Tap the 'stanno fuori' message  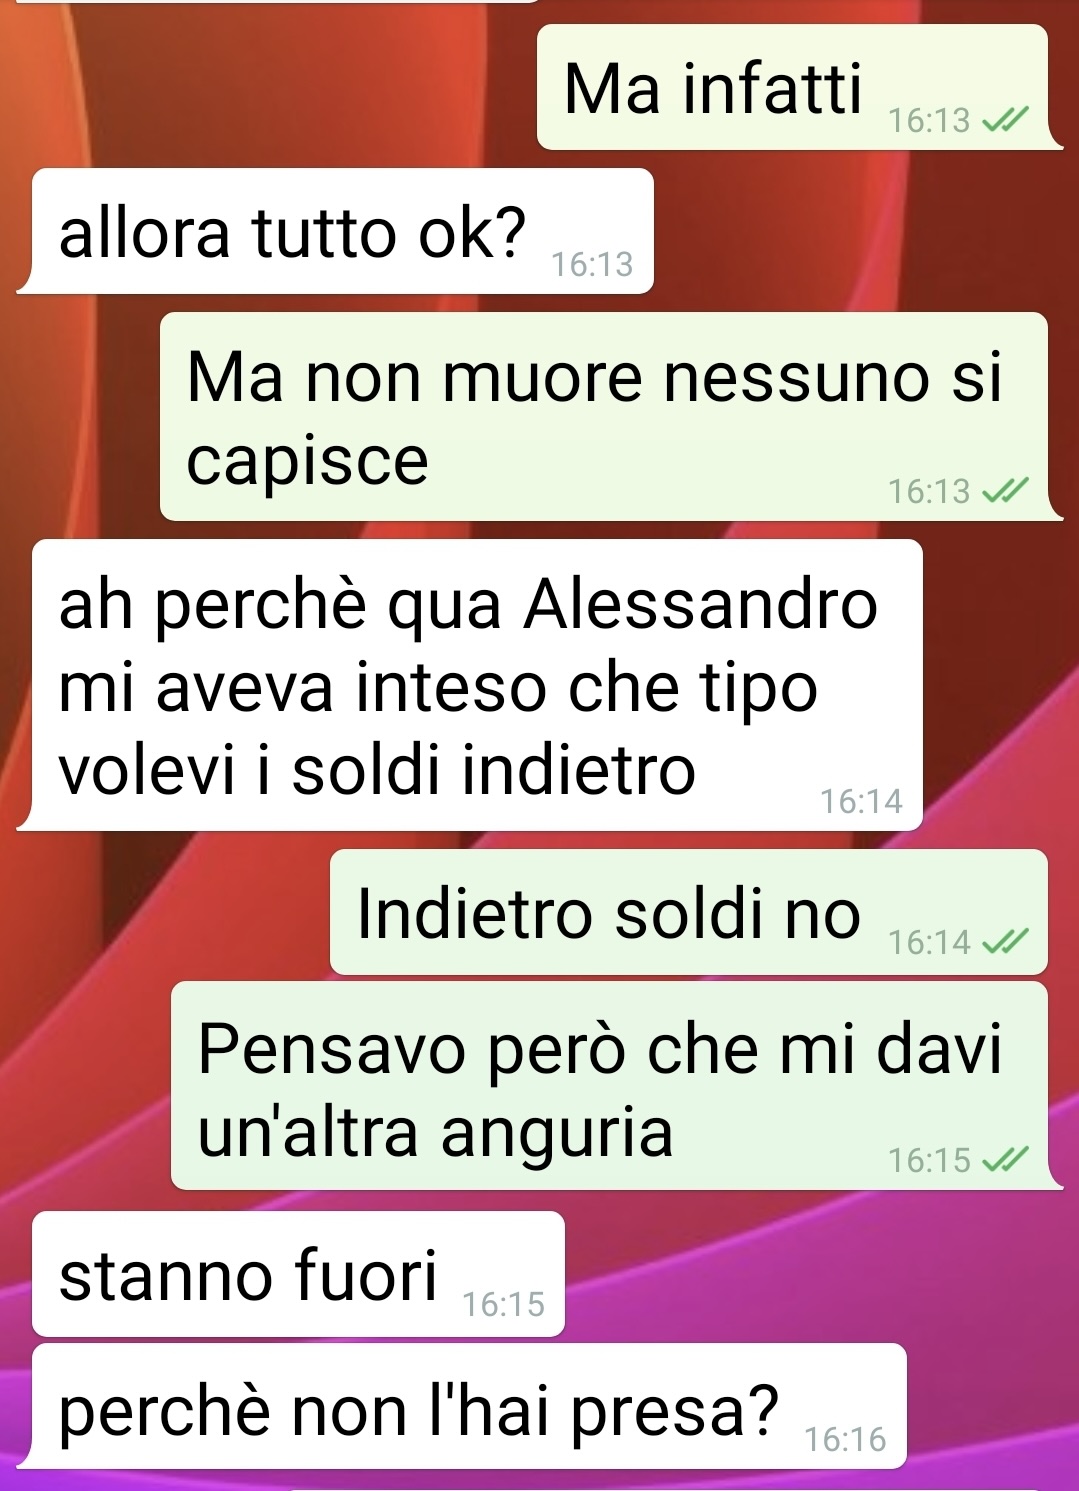(x=298, y=1274)
